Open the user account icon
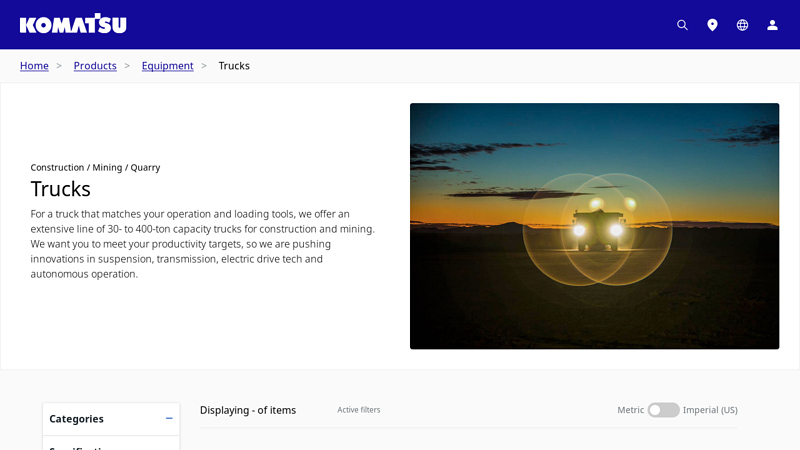 (x=772, y=25)
